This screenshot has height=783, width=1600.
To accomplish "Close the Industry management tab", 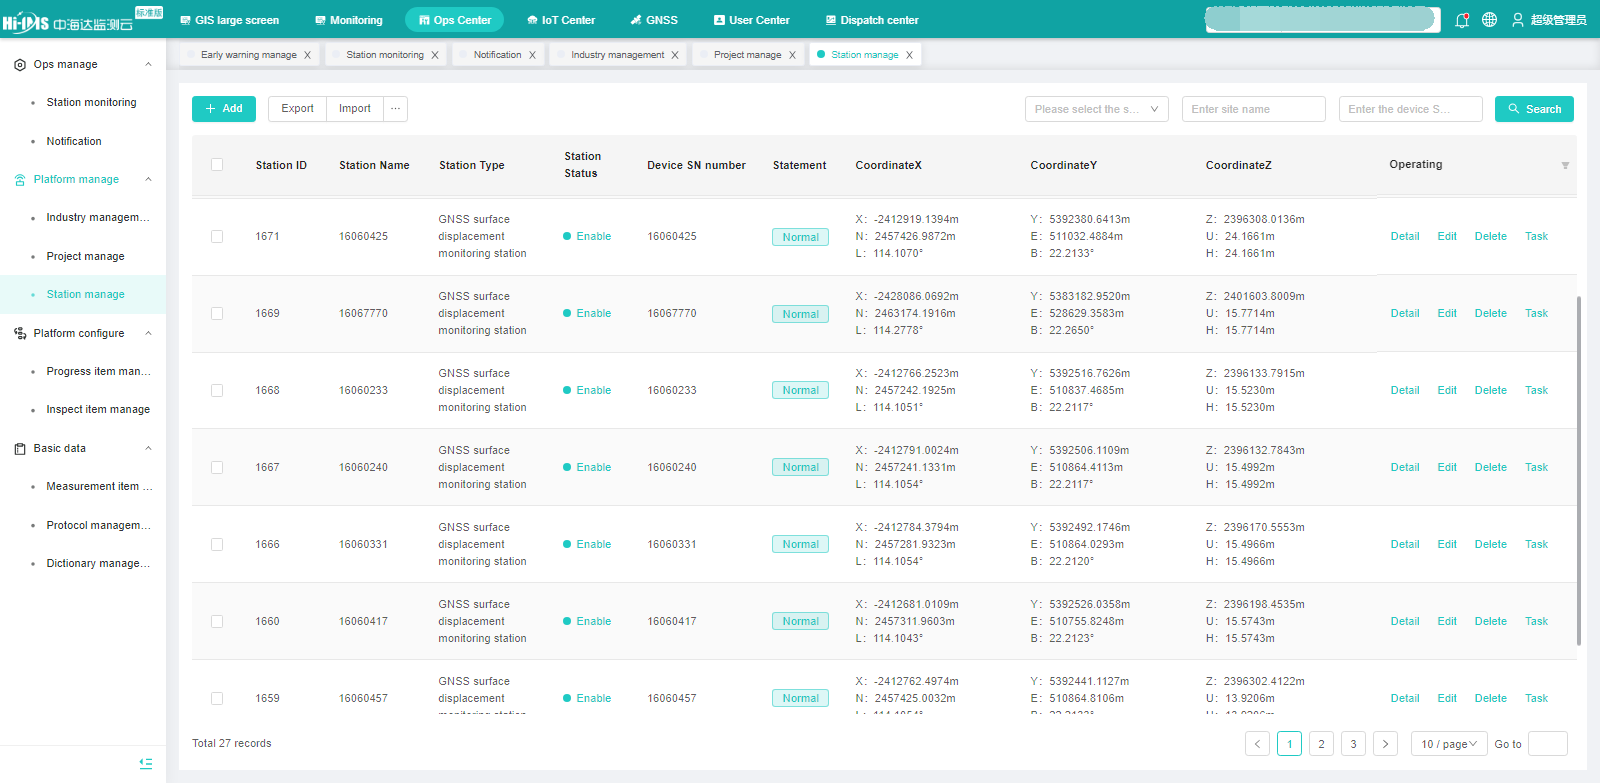I will [675, 55].
